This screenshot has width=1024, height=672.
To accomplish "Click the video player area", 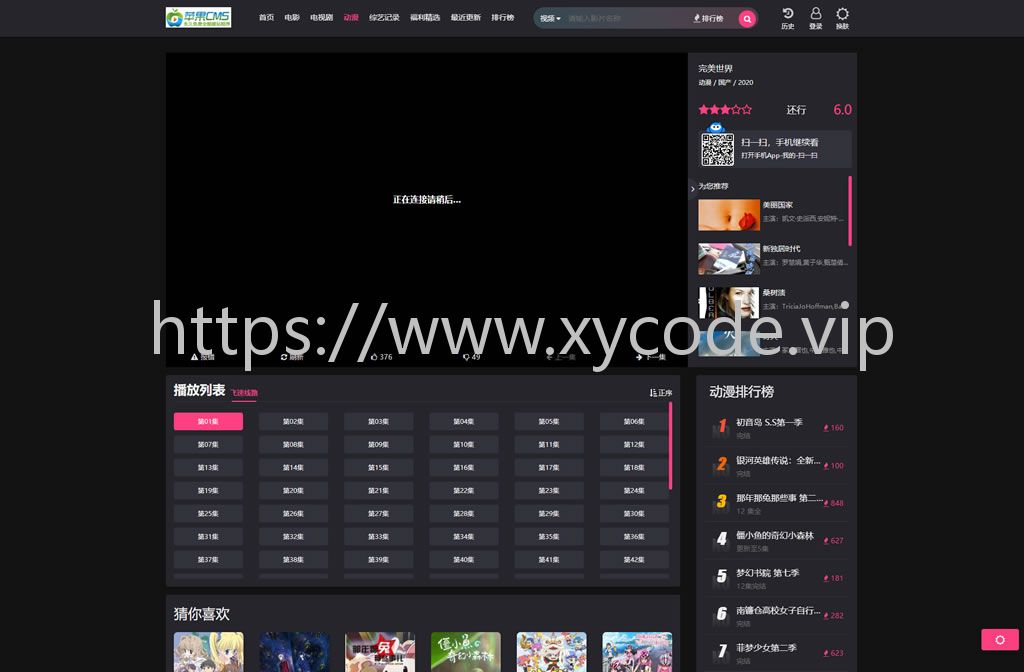I will [426, 200].
